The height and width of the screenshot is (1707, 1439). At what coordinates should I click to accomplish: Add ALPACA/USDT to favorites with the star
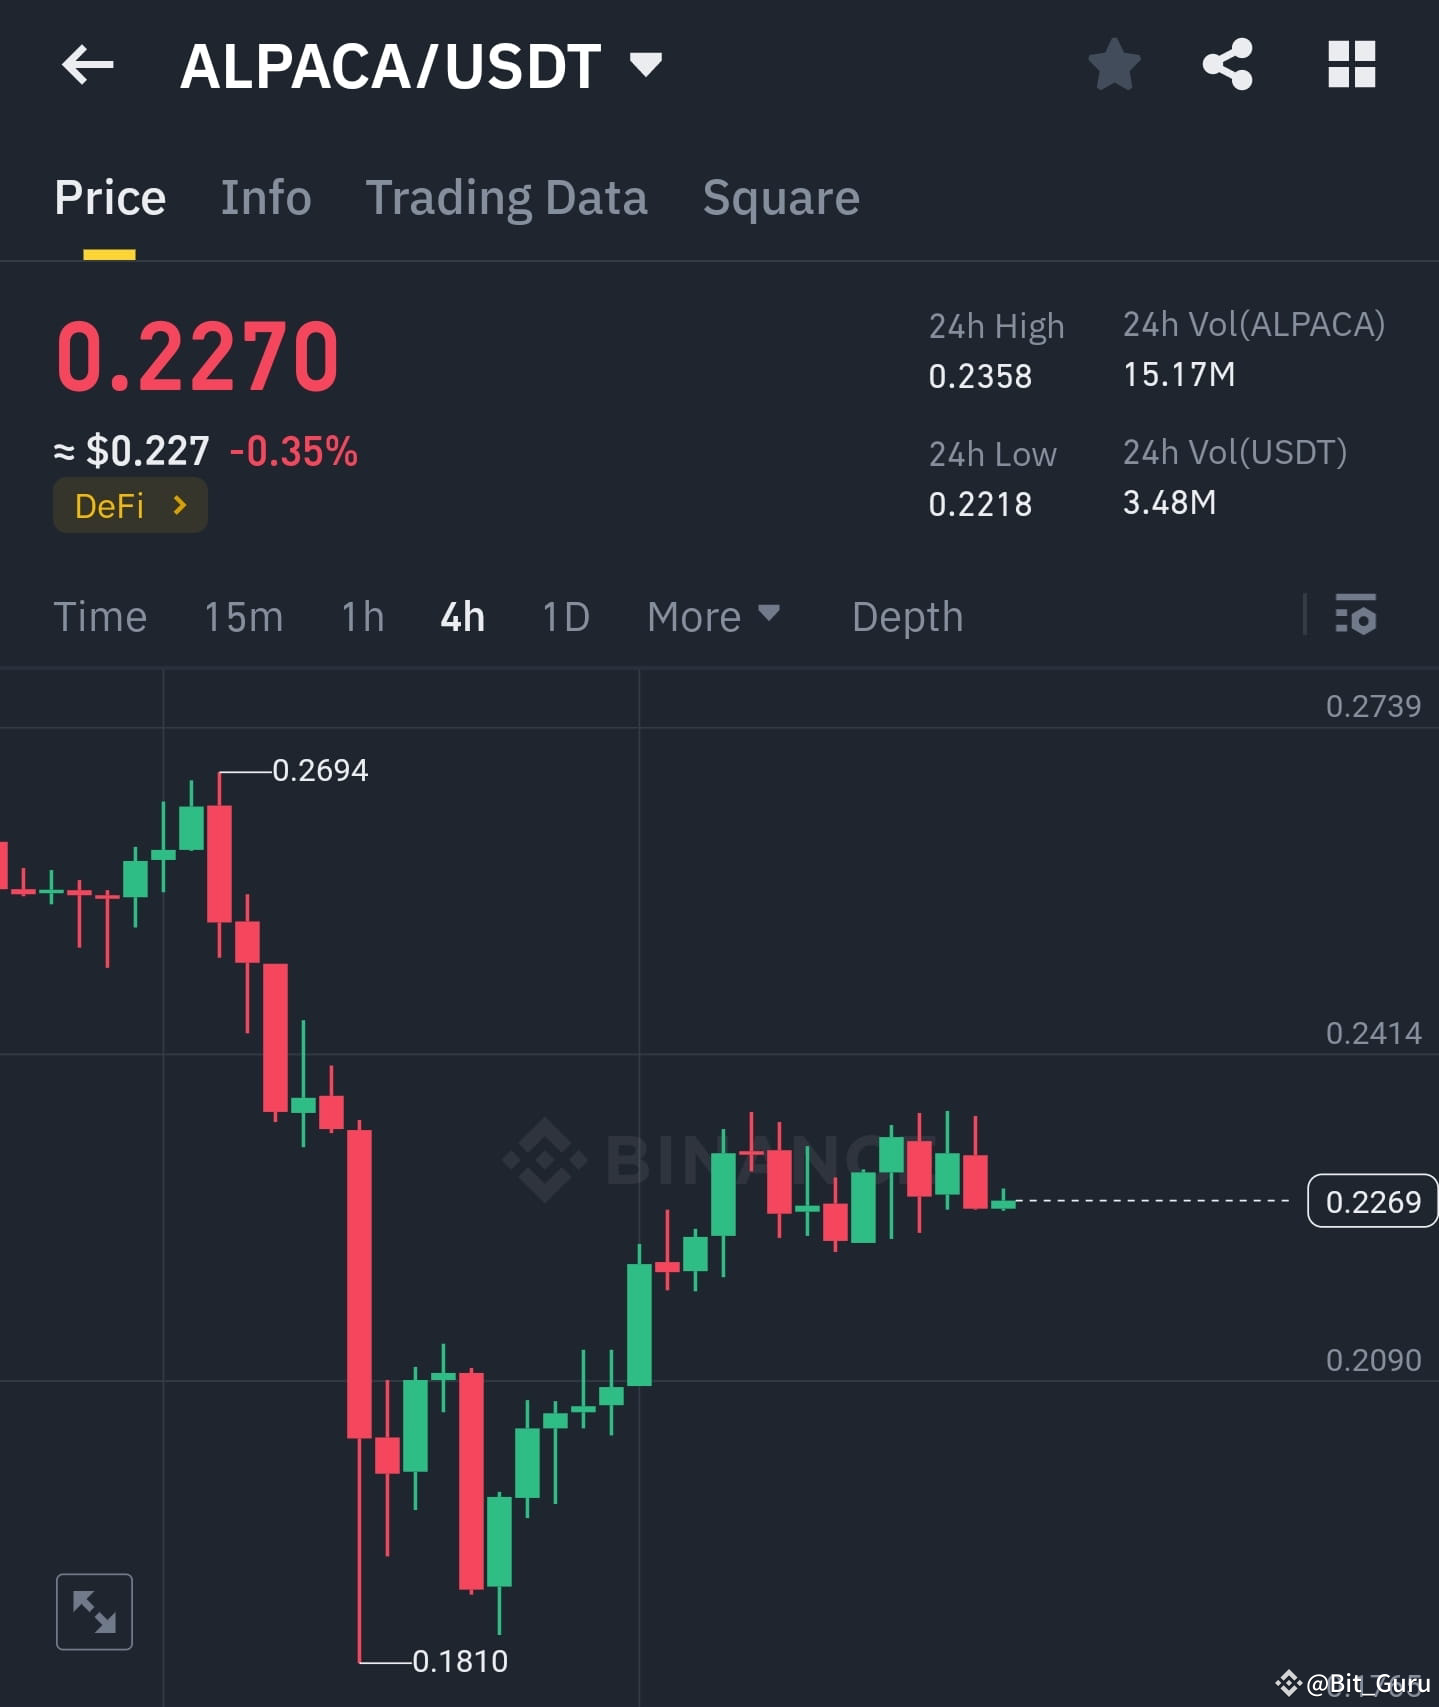(1113, 65)
